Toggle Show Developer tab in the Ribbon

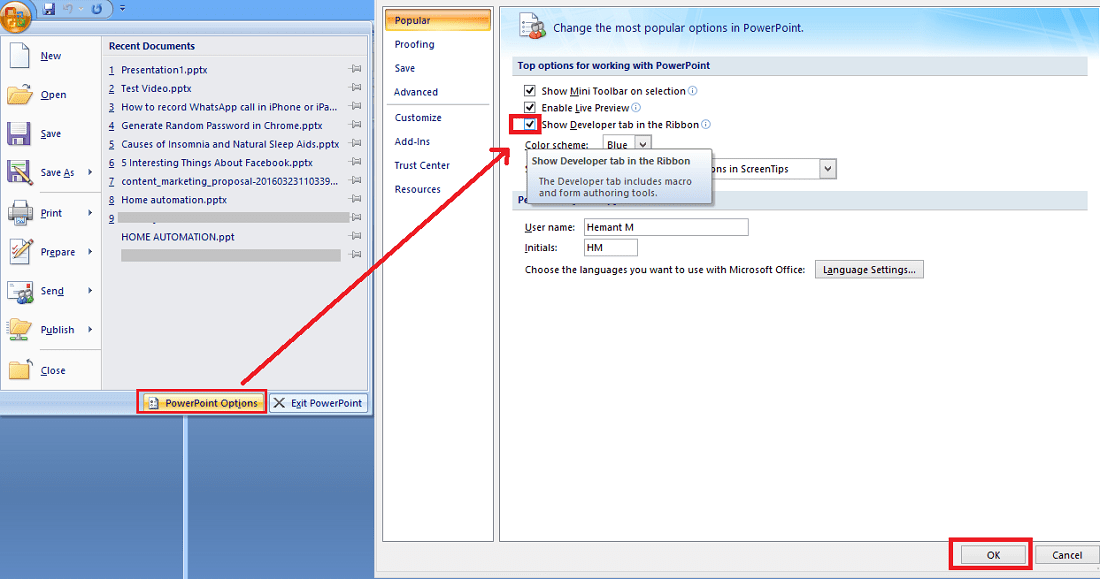click(530, 124)
